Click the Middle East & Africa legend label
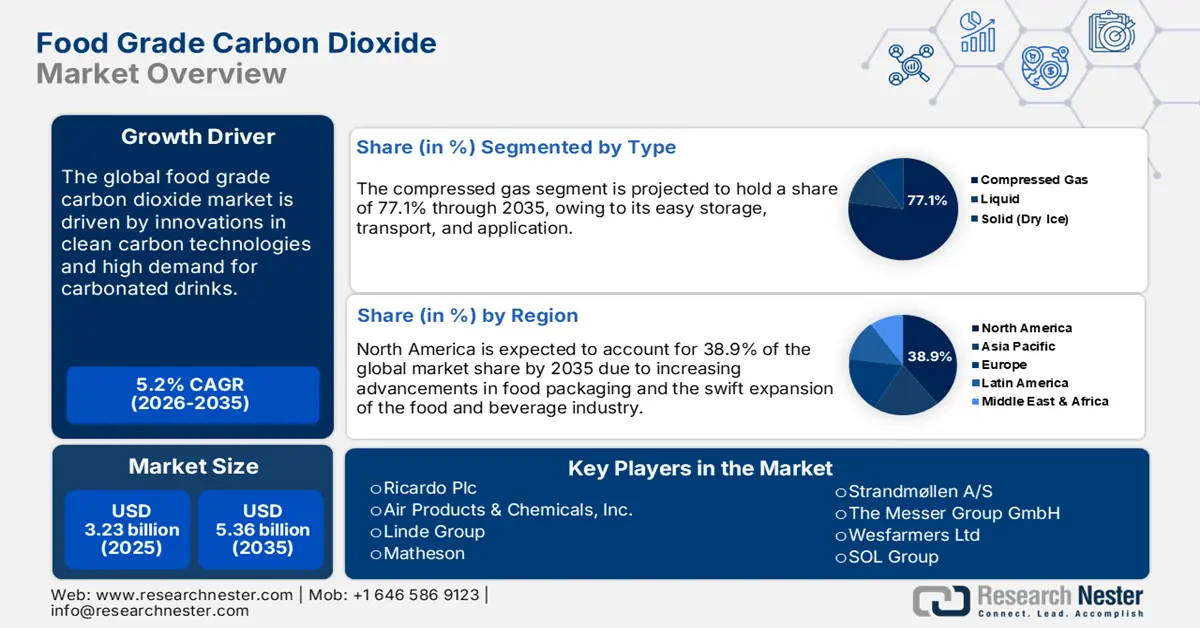Screen dimensions: 1200x628 pos(1045,401)
